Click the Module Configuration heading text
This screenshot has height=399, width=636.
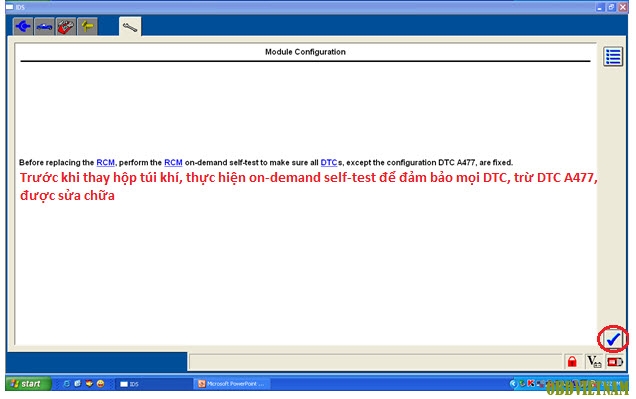[x=305, y=52]
